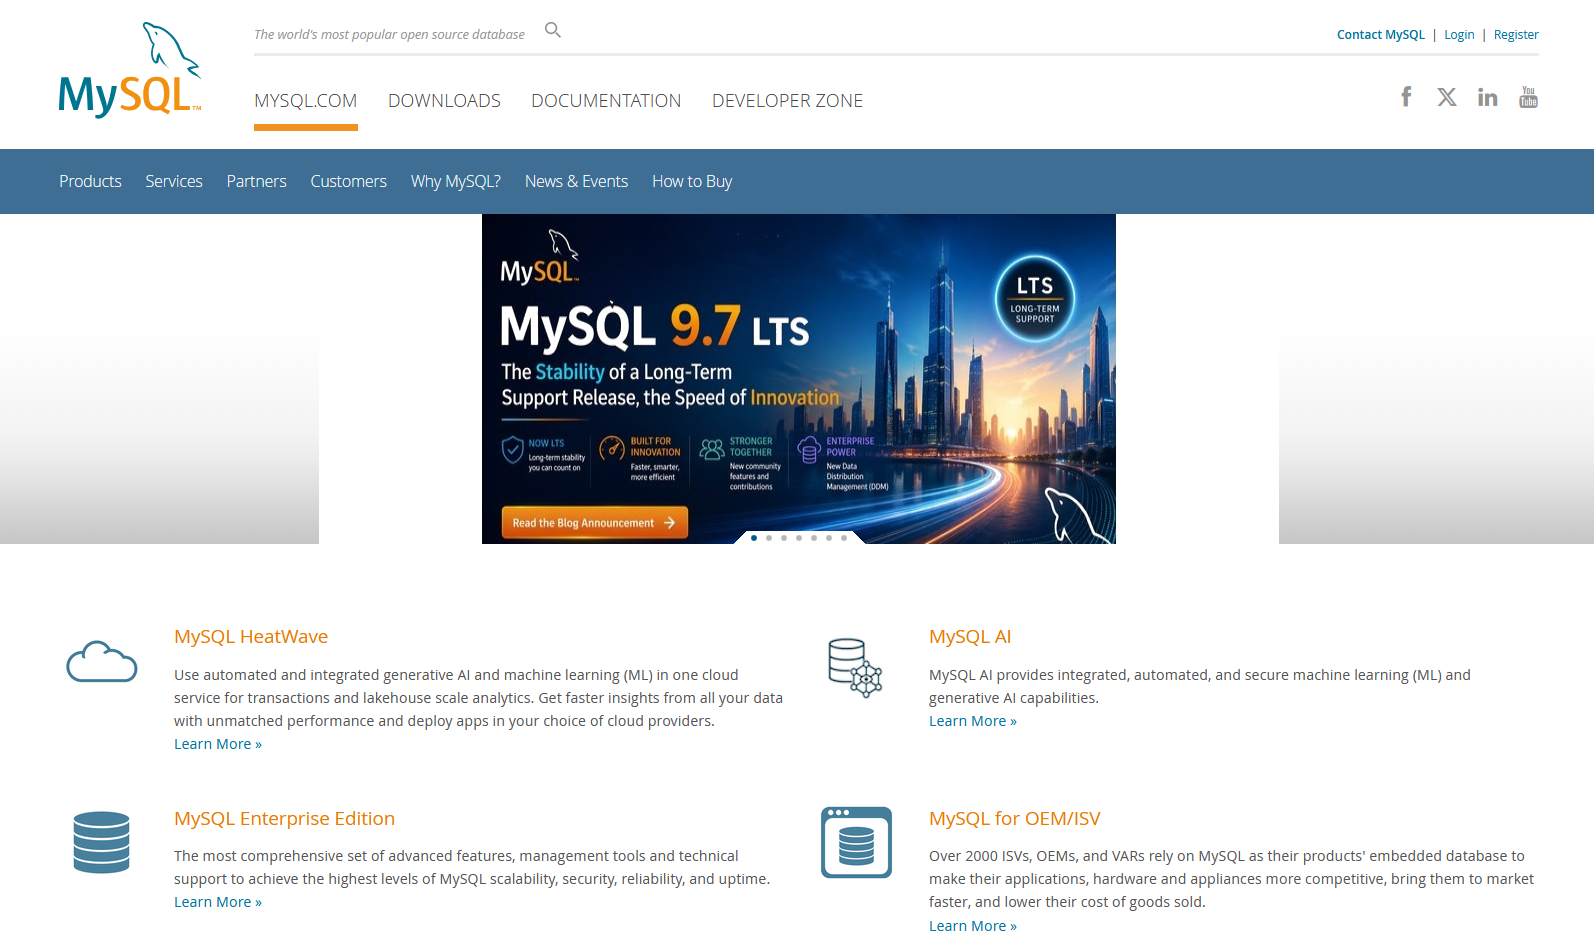
Task: Select the first (active) carousel dot
Action: (x=754, y=538)
